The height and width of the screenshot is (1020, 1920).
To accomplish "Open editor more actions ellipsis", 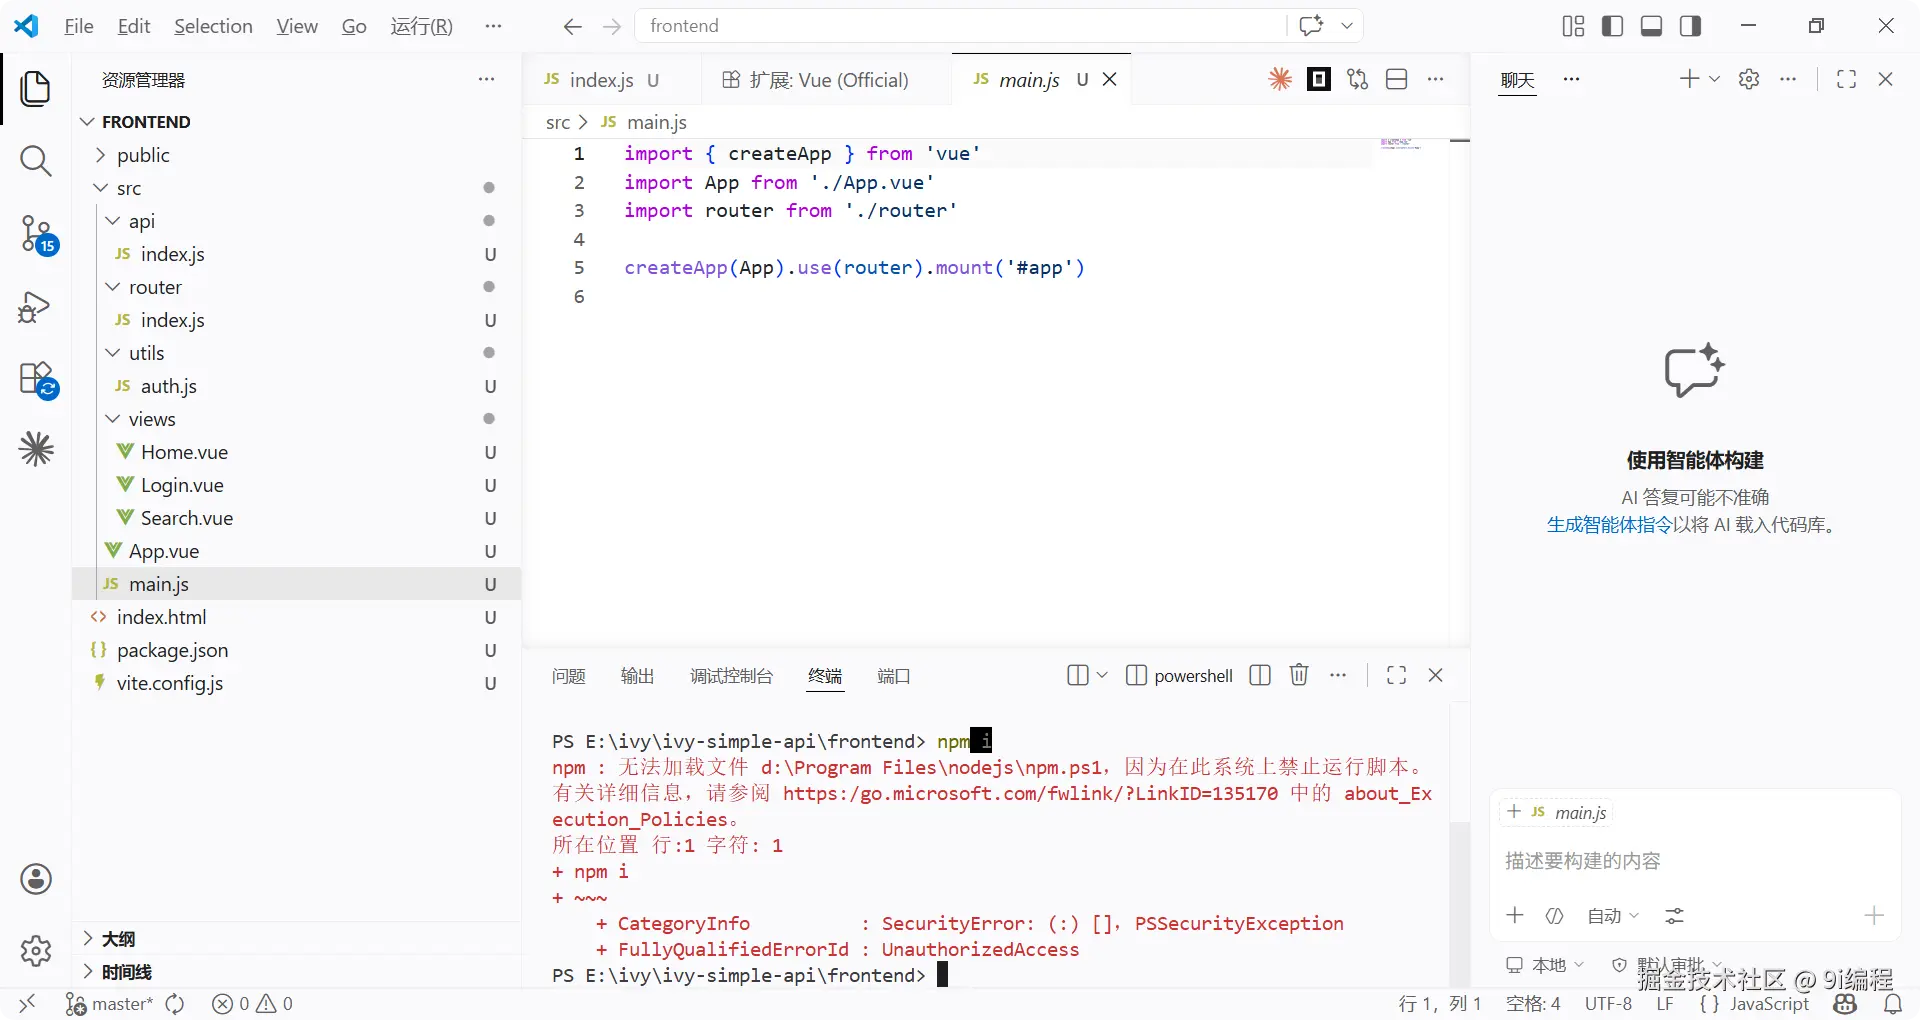I will pos(1436,79).
